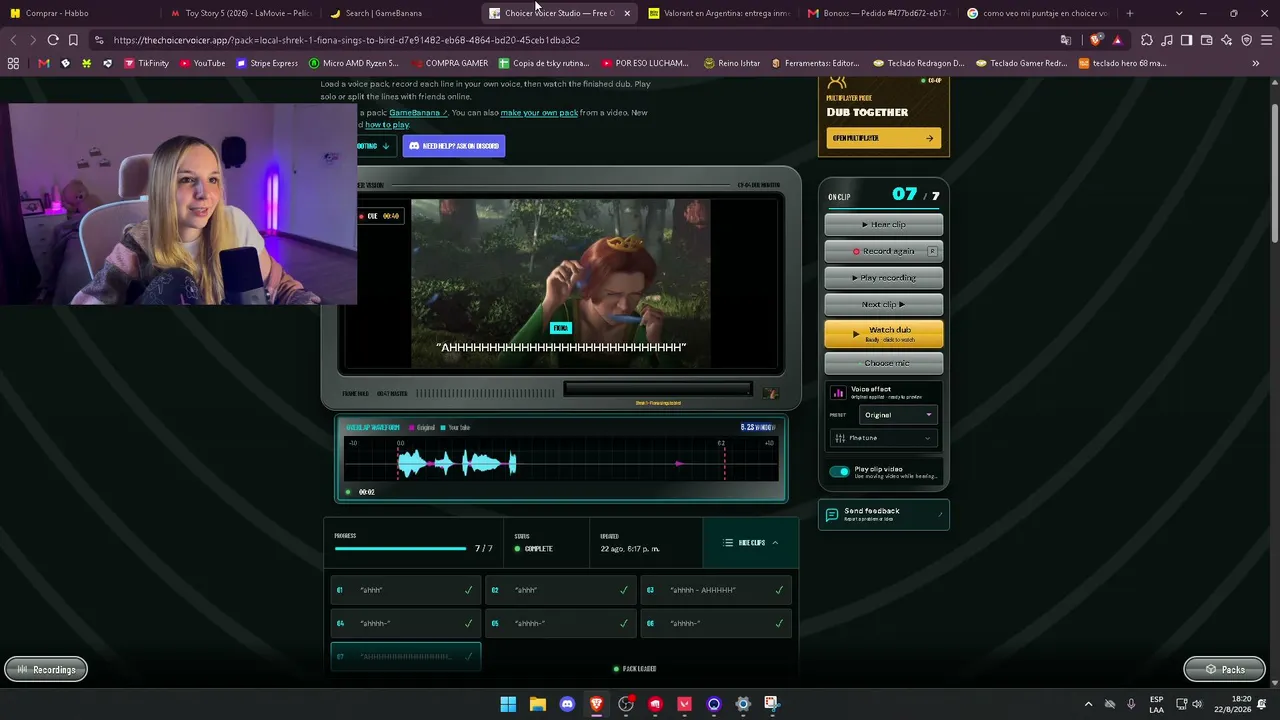Go to the Next clip
The width and height of the screenshot is (1280, 720).
884,304
